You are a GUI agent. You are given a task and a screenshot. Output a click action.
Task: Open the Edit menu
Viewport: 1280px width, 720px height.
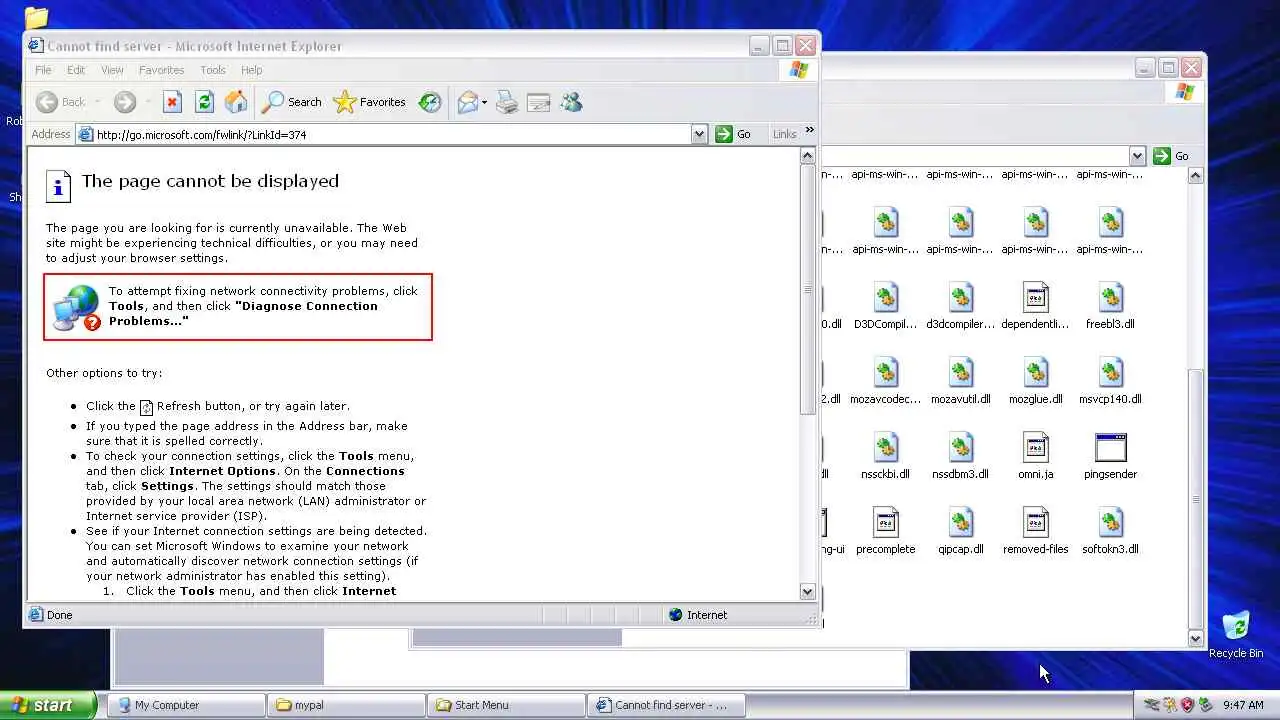(x=76, y=70)
